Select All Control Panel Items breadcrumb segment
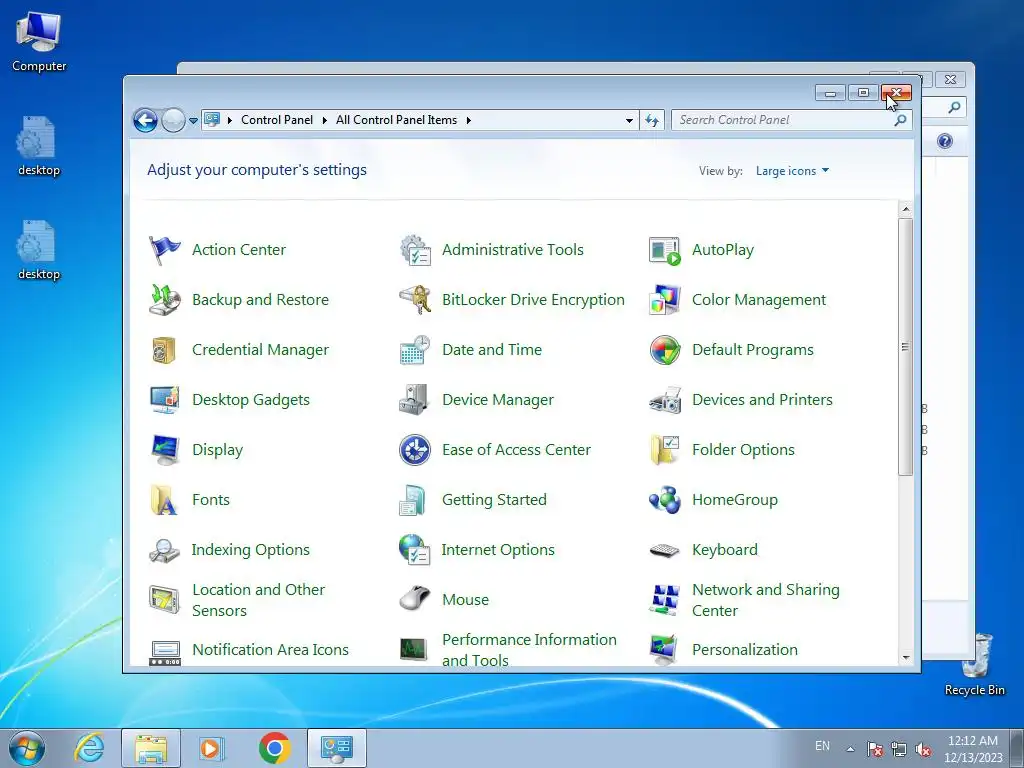Viewport: 1024px width, 768px height. click(396, 120)
